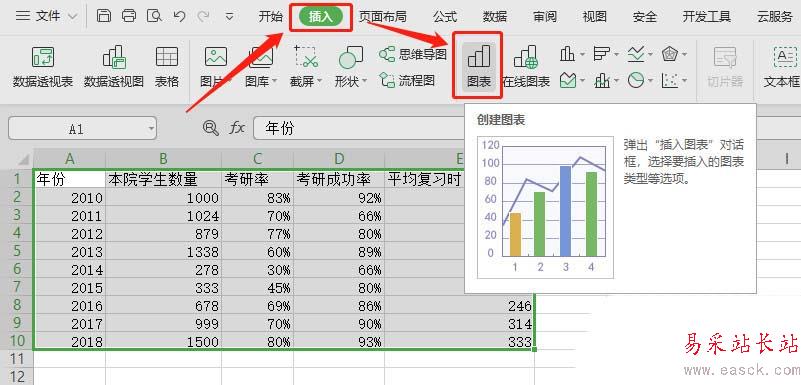Select row 11 header
The image size is (801, 385).
coord(16,358)
